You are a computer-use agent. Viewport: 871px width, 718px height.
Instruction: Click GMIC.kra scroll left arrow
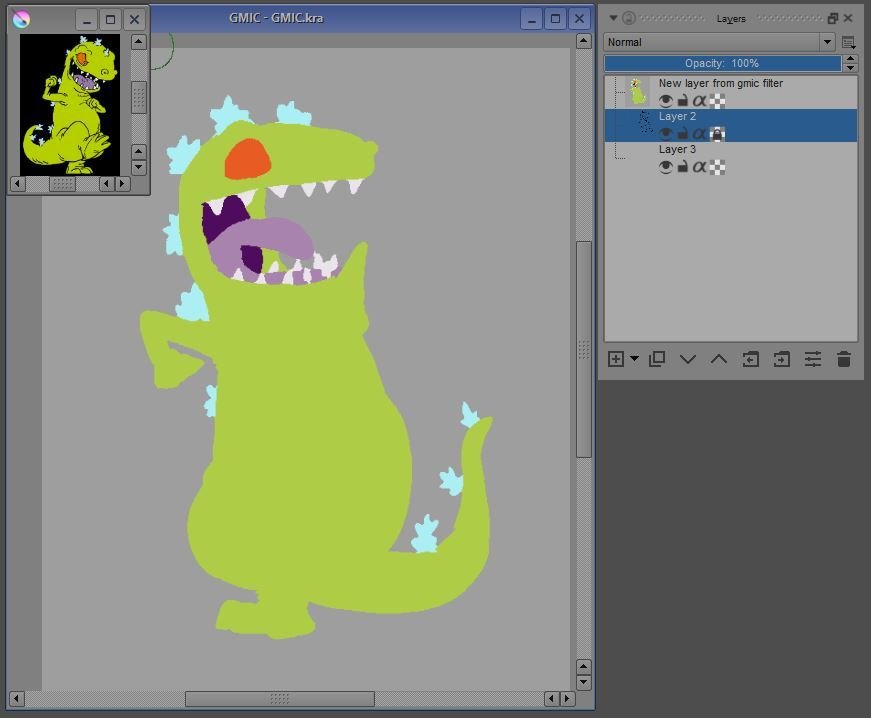pyautogui.click(x=17, y=699)
